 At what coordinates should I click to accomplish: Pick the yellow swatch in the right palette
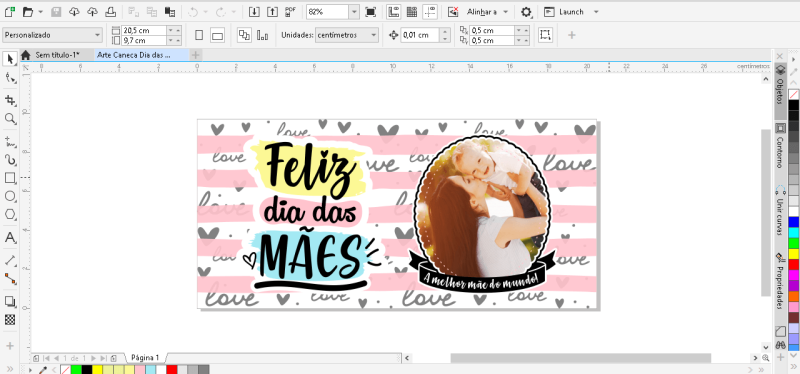click(793, 254)
